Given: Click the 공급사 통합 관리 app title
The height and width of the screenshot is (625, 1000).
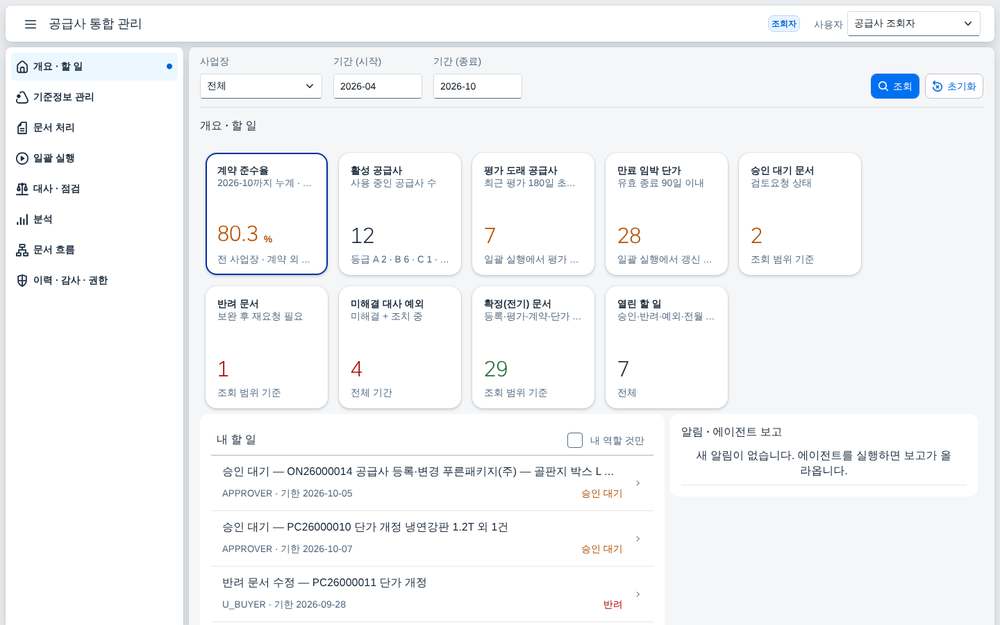Looking at the screenshot, I should pos(95,24).
